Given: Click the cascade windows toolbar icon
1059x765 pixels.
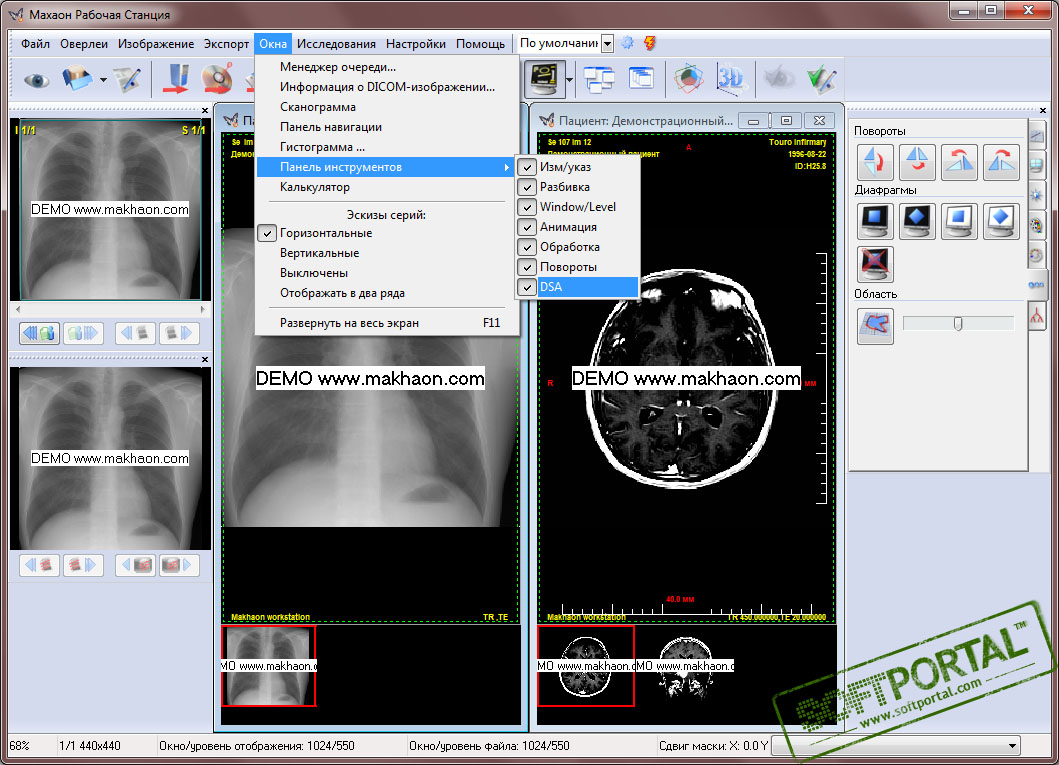Looking at the screenshot, I should [641, 78].
